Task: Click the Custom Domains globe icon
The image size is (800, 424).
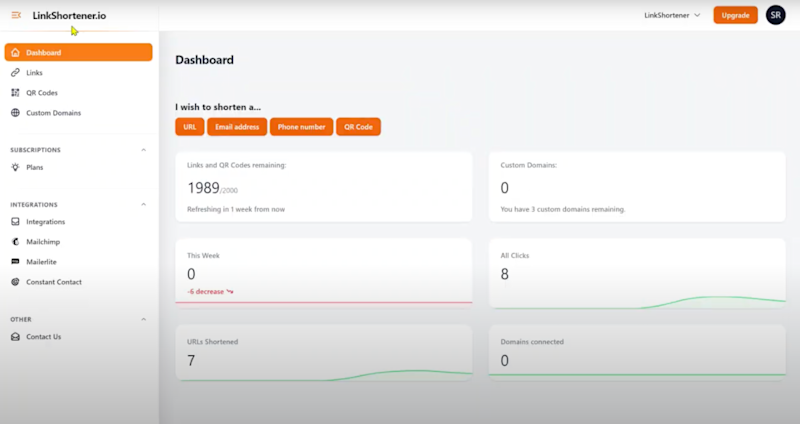Action: [x=15, y=113]
